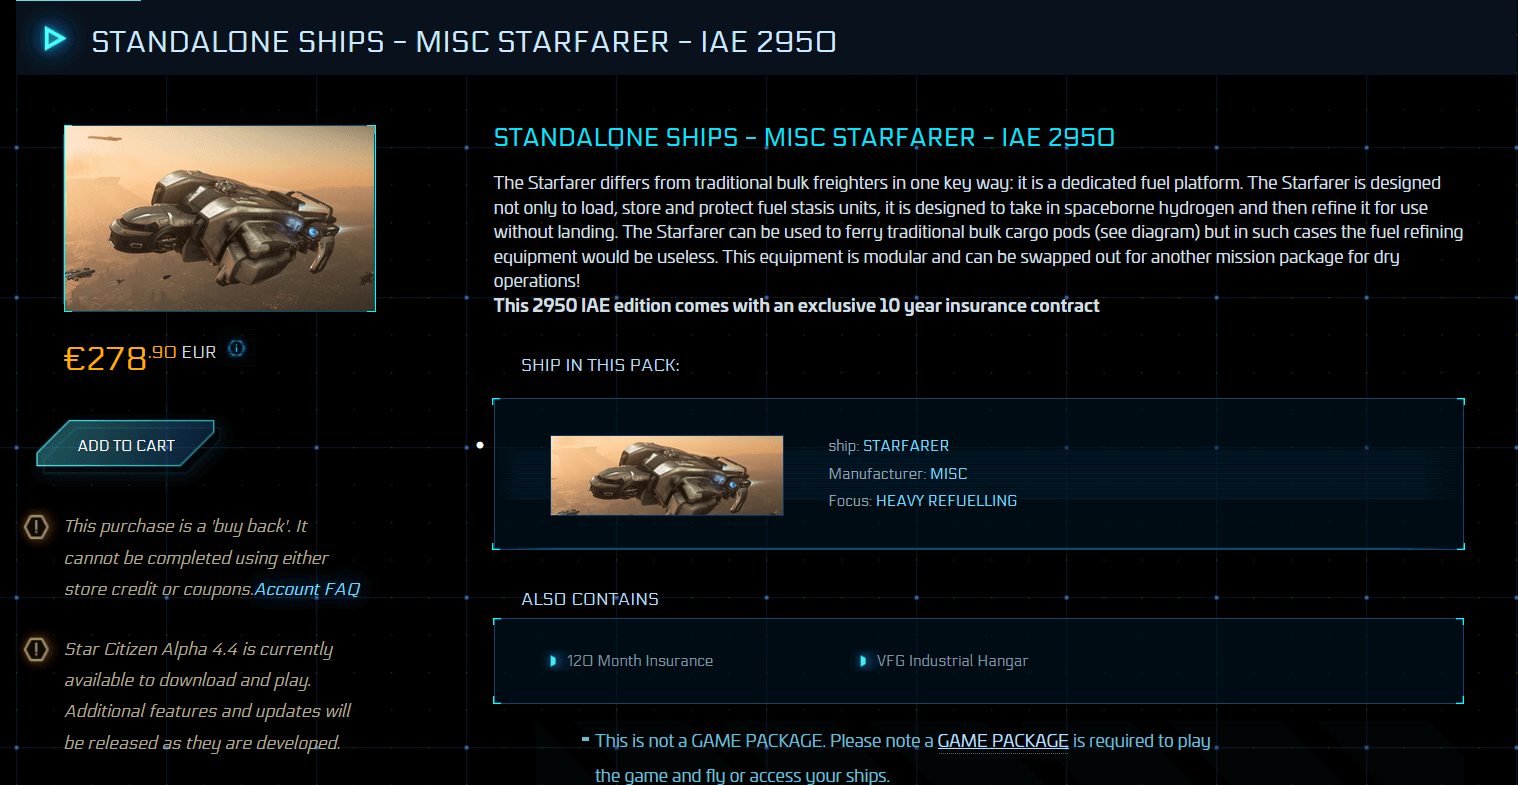Click the white dot left of ship panel
This screenshot has width=1518, height=785.
(480, 445)
